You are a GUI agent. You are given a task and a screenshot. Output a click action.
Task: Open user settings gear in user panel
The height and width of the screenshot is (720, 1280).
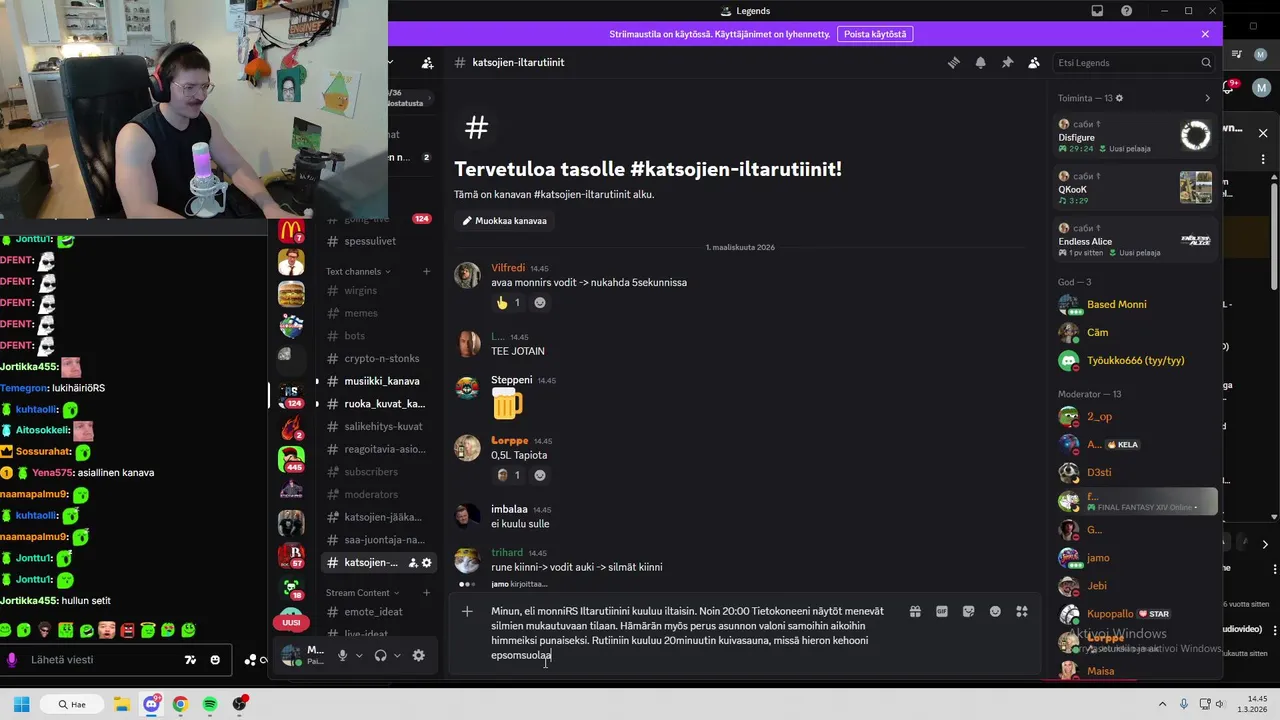tap(418, 656)
